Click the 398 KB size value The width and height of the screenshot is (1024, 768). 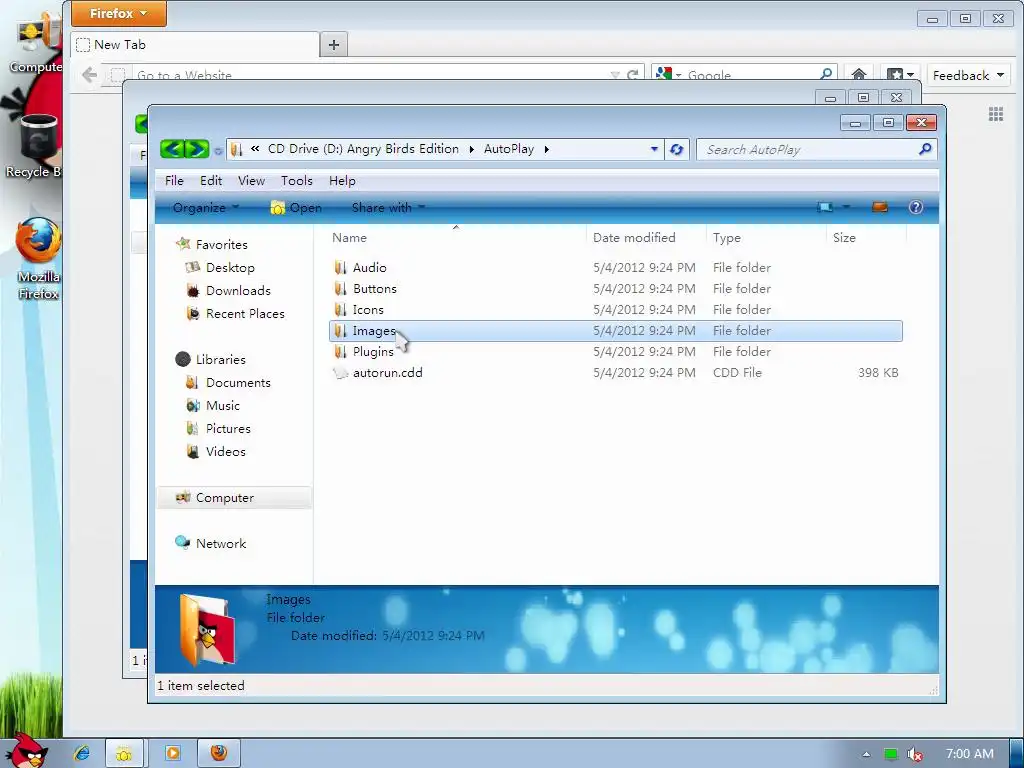point(878,373)
